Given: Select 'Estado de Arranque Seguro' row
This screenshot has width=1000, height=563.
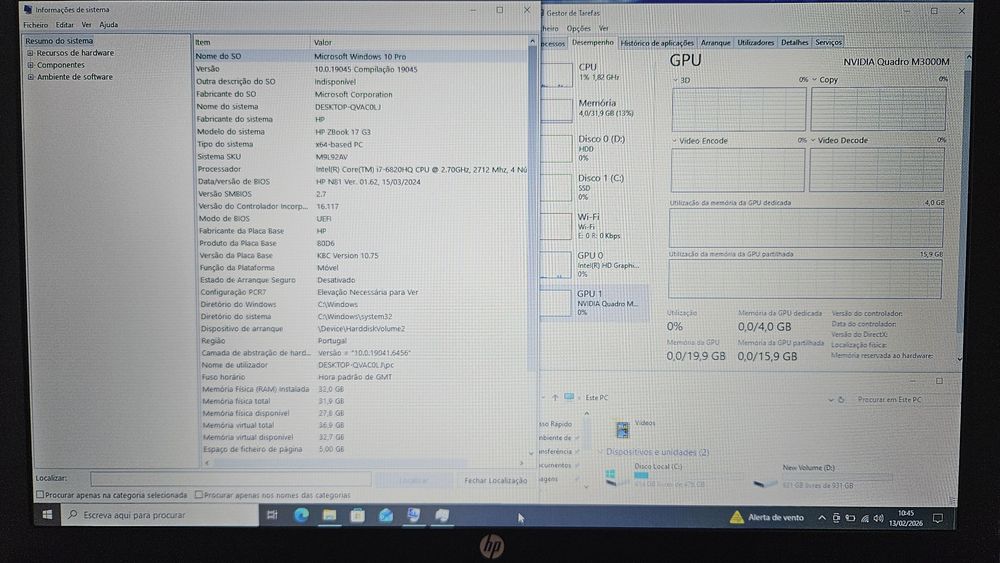Looking at the screenshot, I should click(363, 280).
